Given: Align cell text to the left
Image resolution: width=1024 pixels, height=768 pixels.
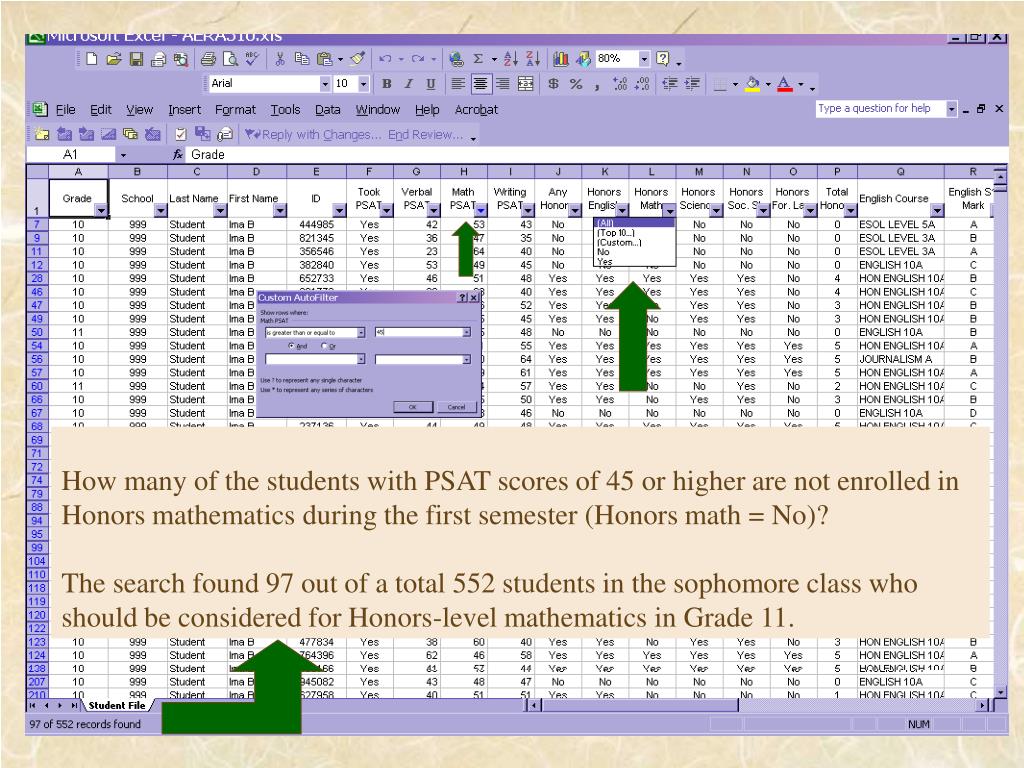Looking at the screenshot, I should (458, 84).
